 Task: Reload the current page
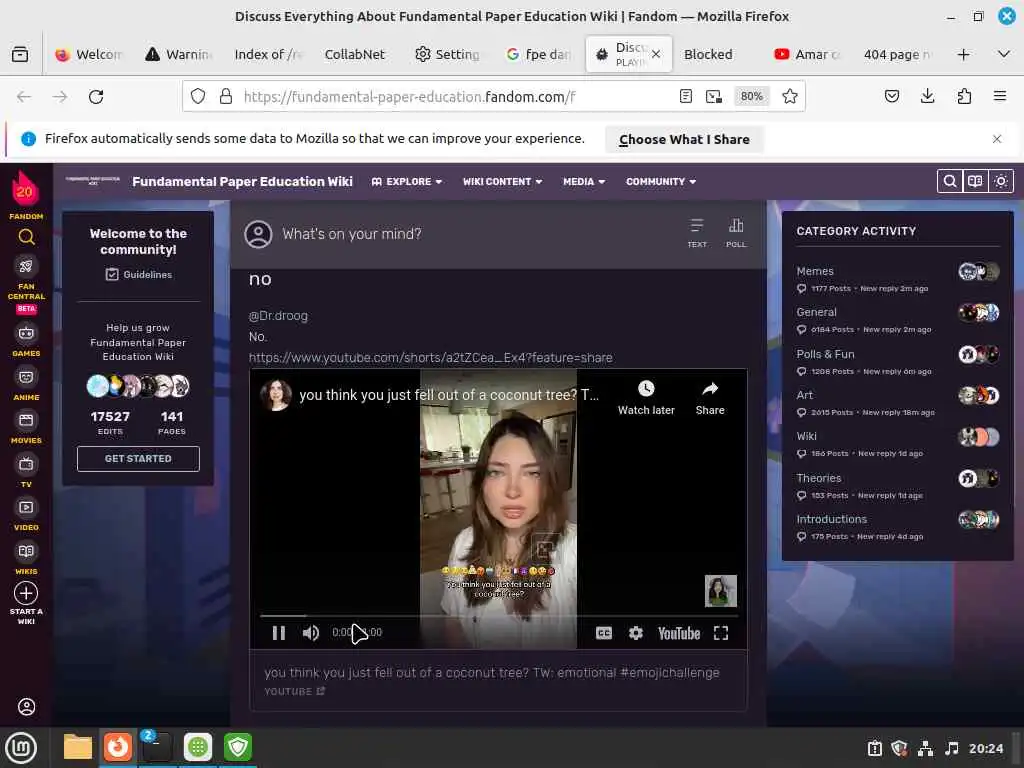pyautogui.click(x=96, y=97)
